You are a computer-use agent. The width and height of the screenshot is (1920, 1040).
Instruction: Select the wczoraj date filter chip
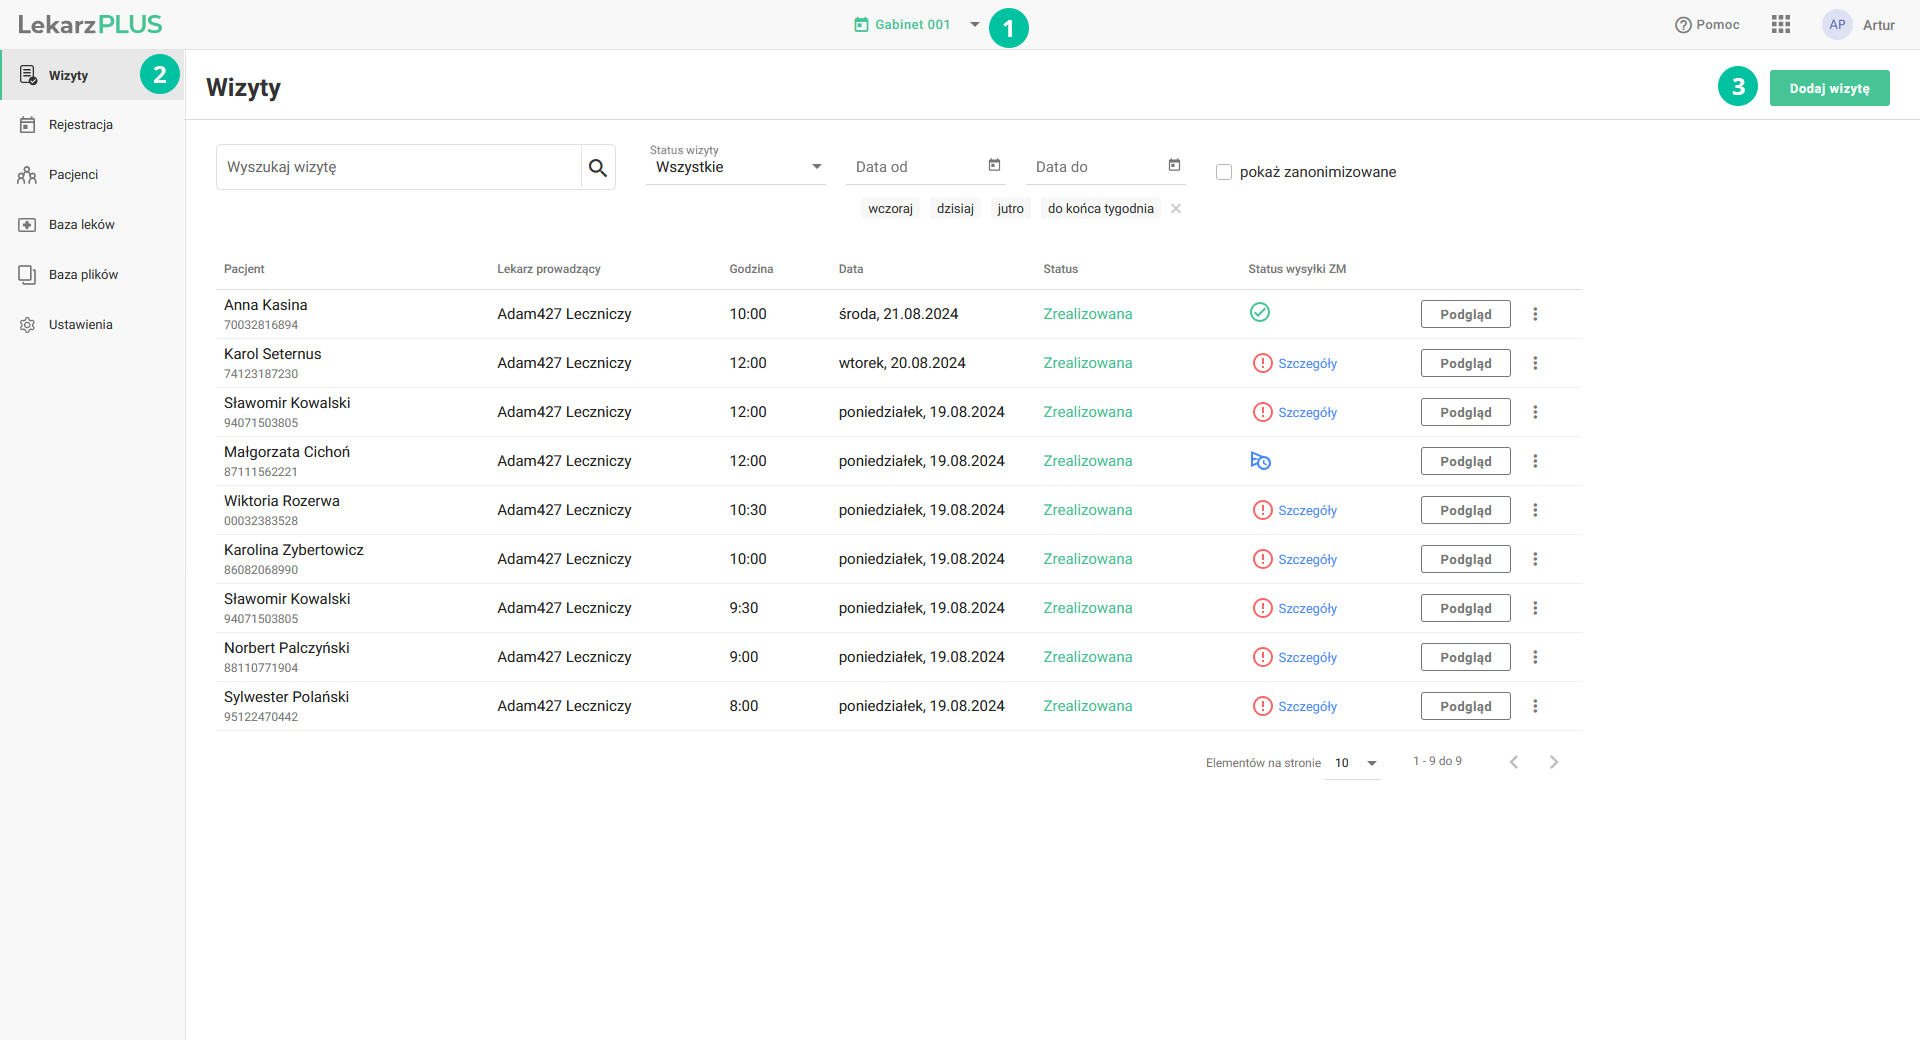point(890,209)
